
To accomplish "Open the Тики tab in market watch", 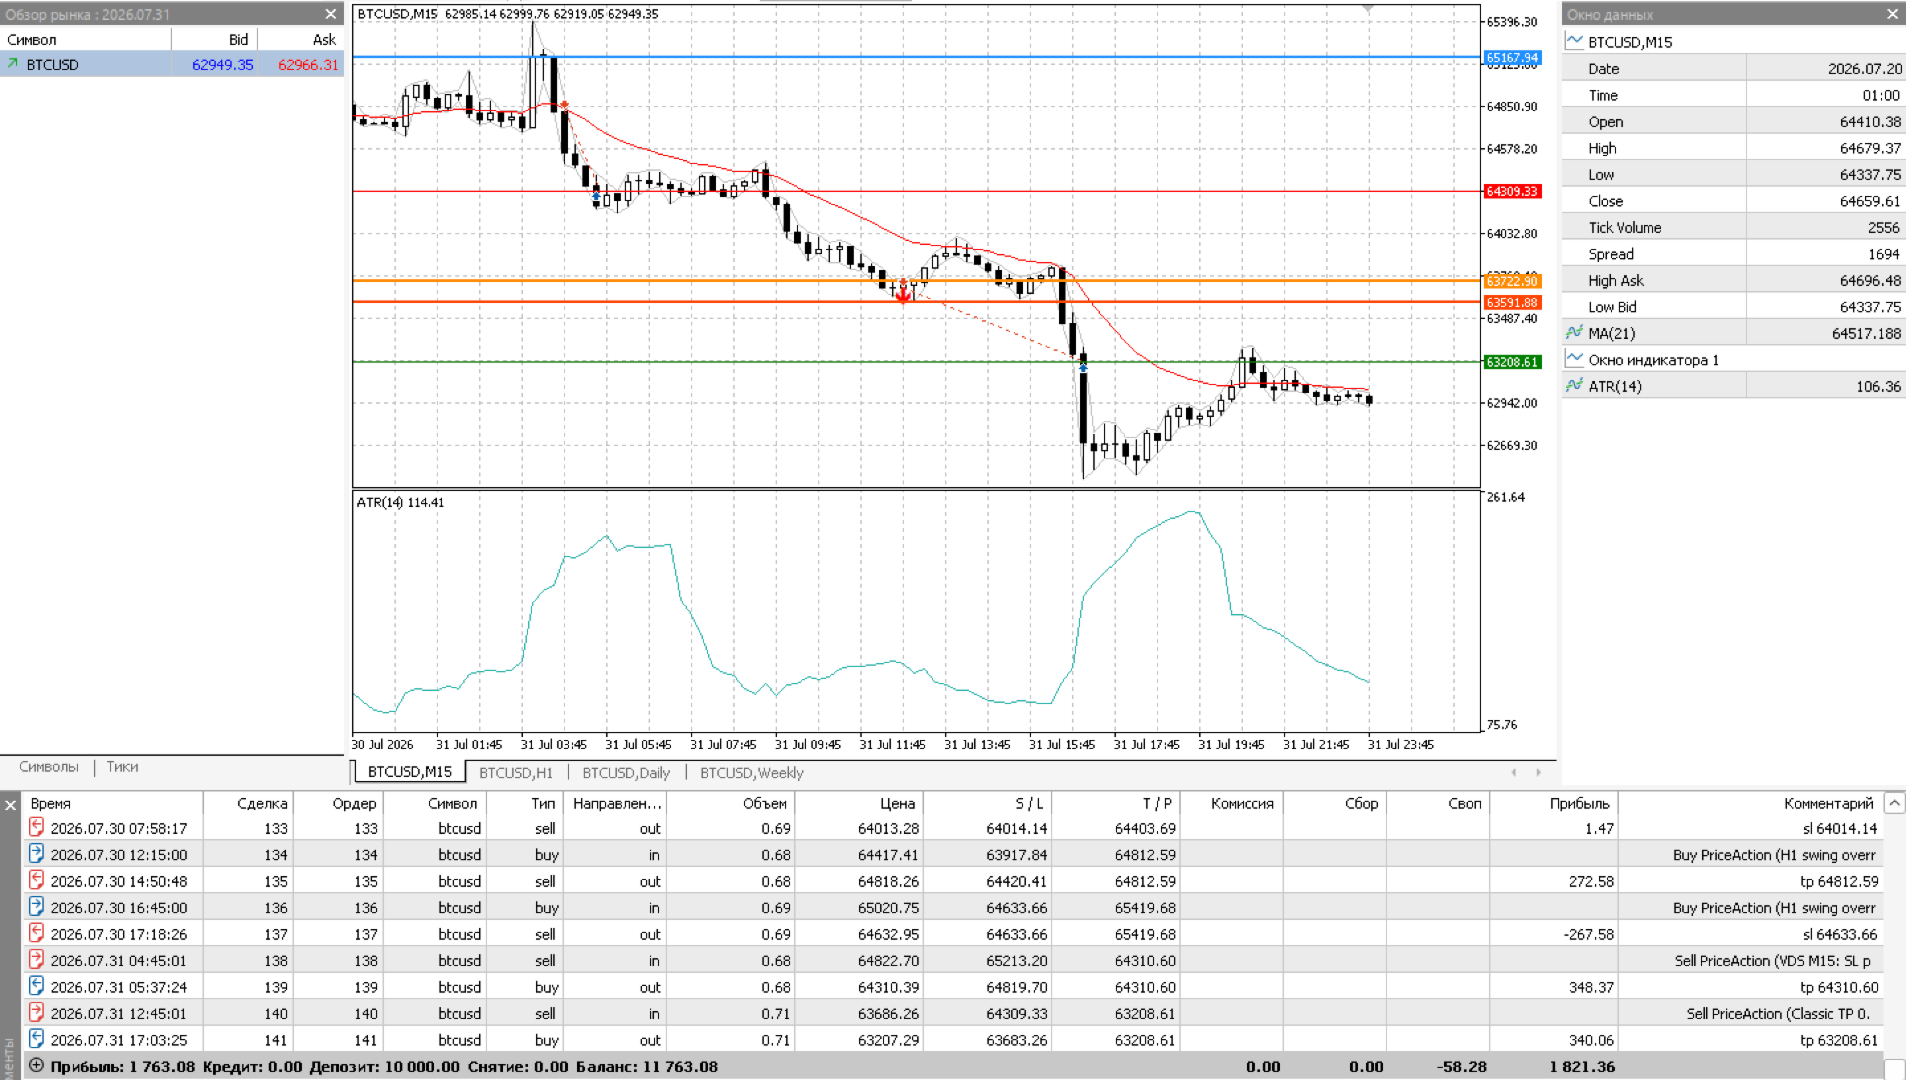I will 122,767.
